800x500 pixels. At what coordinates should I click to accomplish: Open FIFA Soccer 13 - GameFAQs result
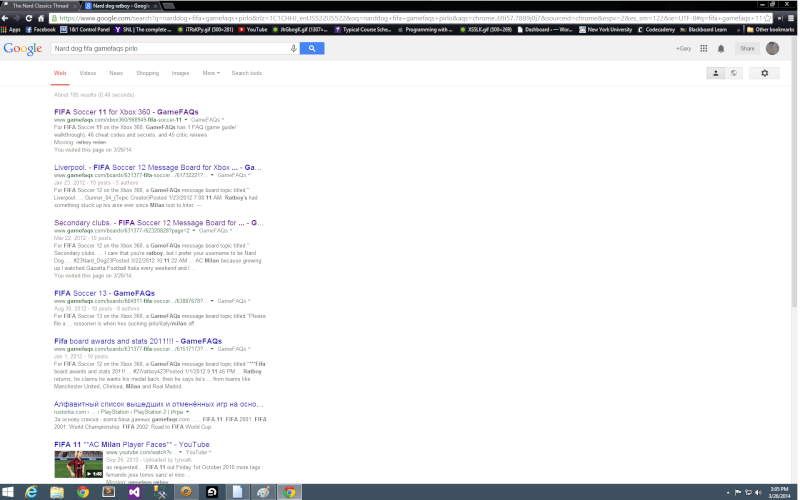[104, 293]
